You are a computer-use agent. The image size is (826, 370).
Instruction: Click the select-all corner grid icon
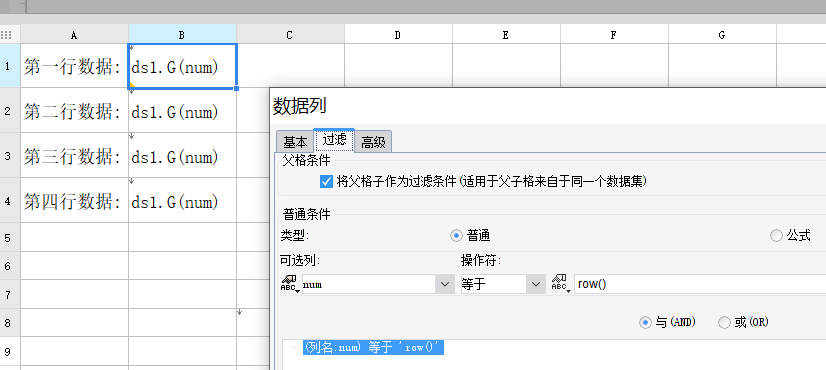point(6,35)
